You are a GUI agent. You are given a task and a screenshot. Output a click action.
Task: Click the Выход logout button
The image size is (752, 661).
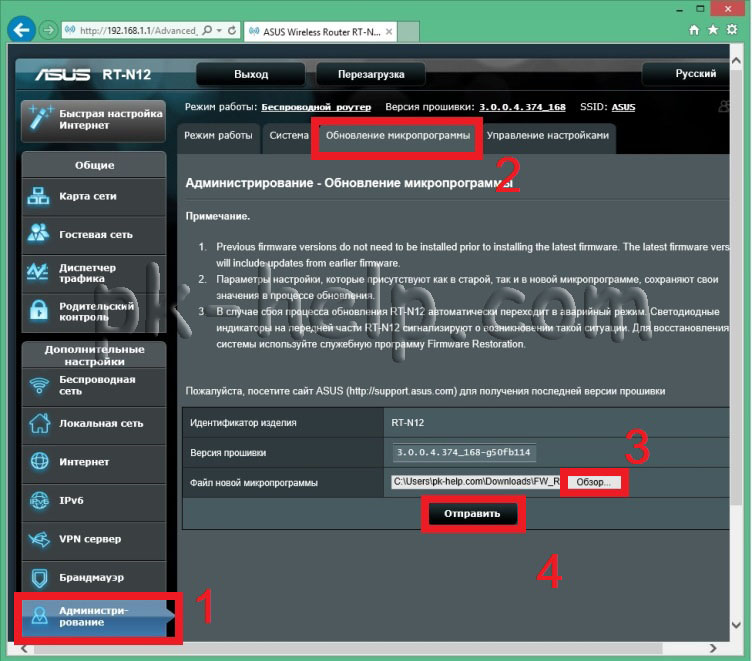tap(251, 74)
